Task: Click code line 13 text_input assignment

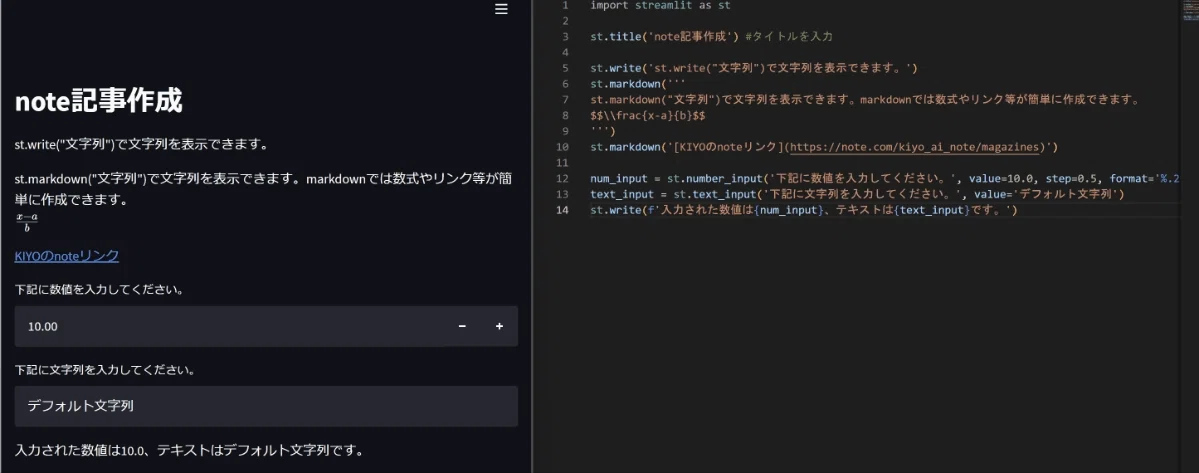Action: tap(857, 195)
